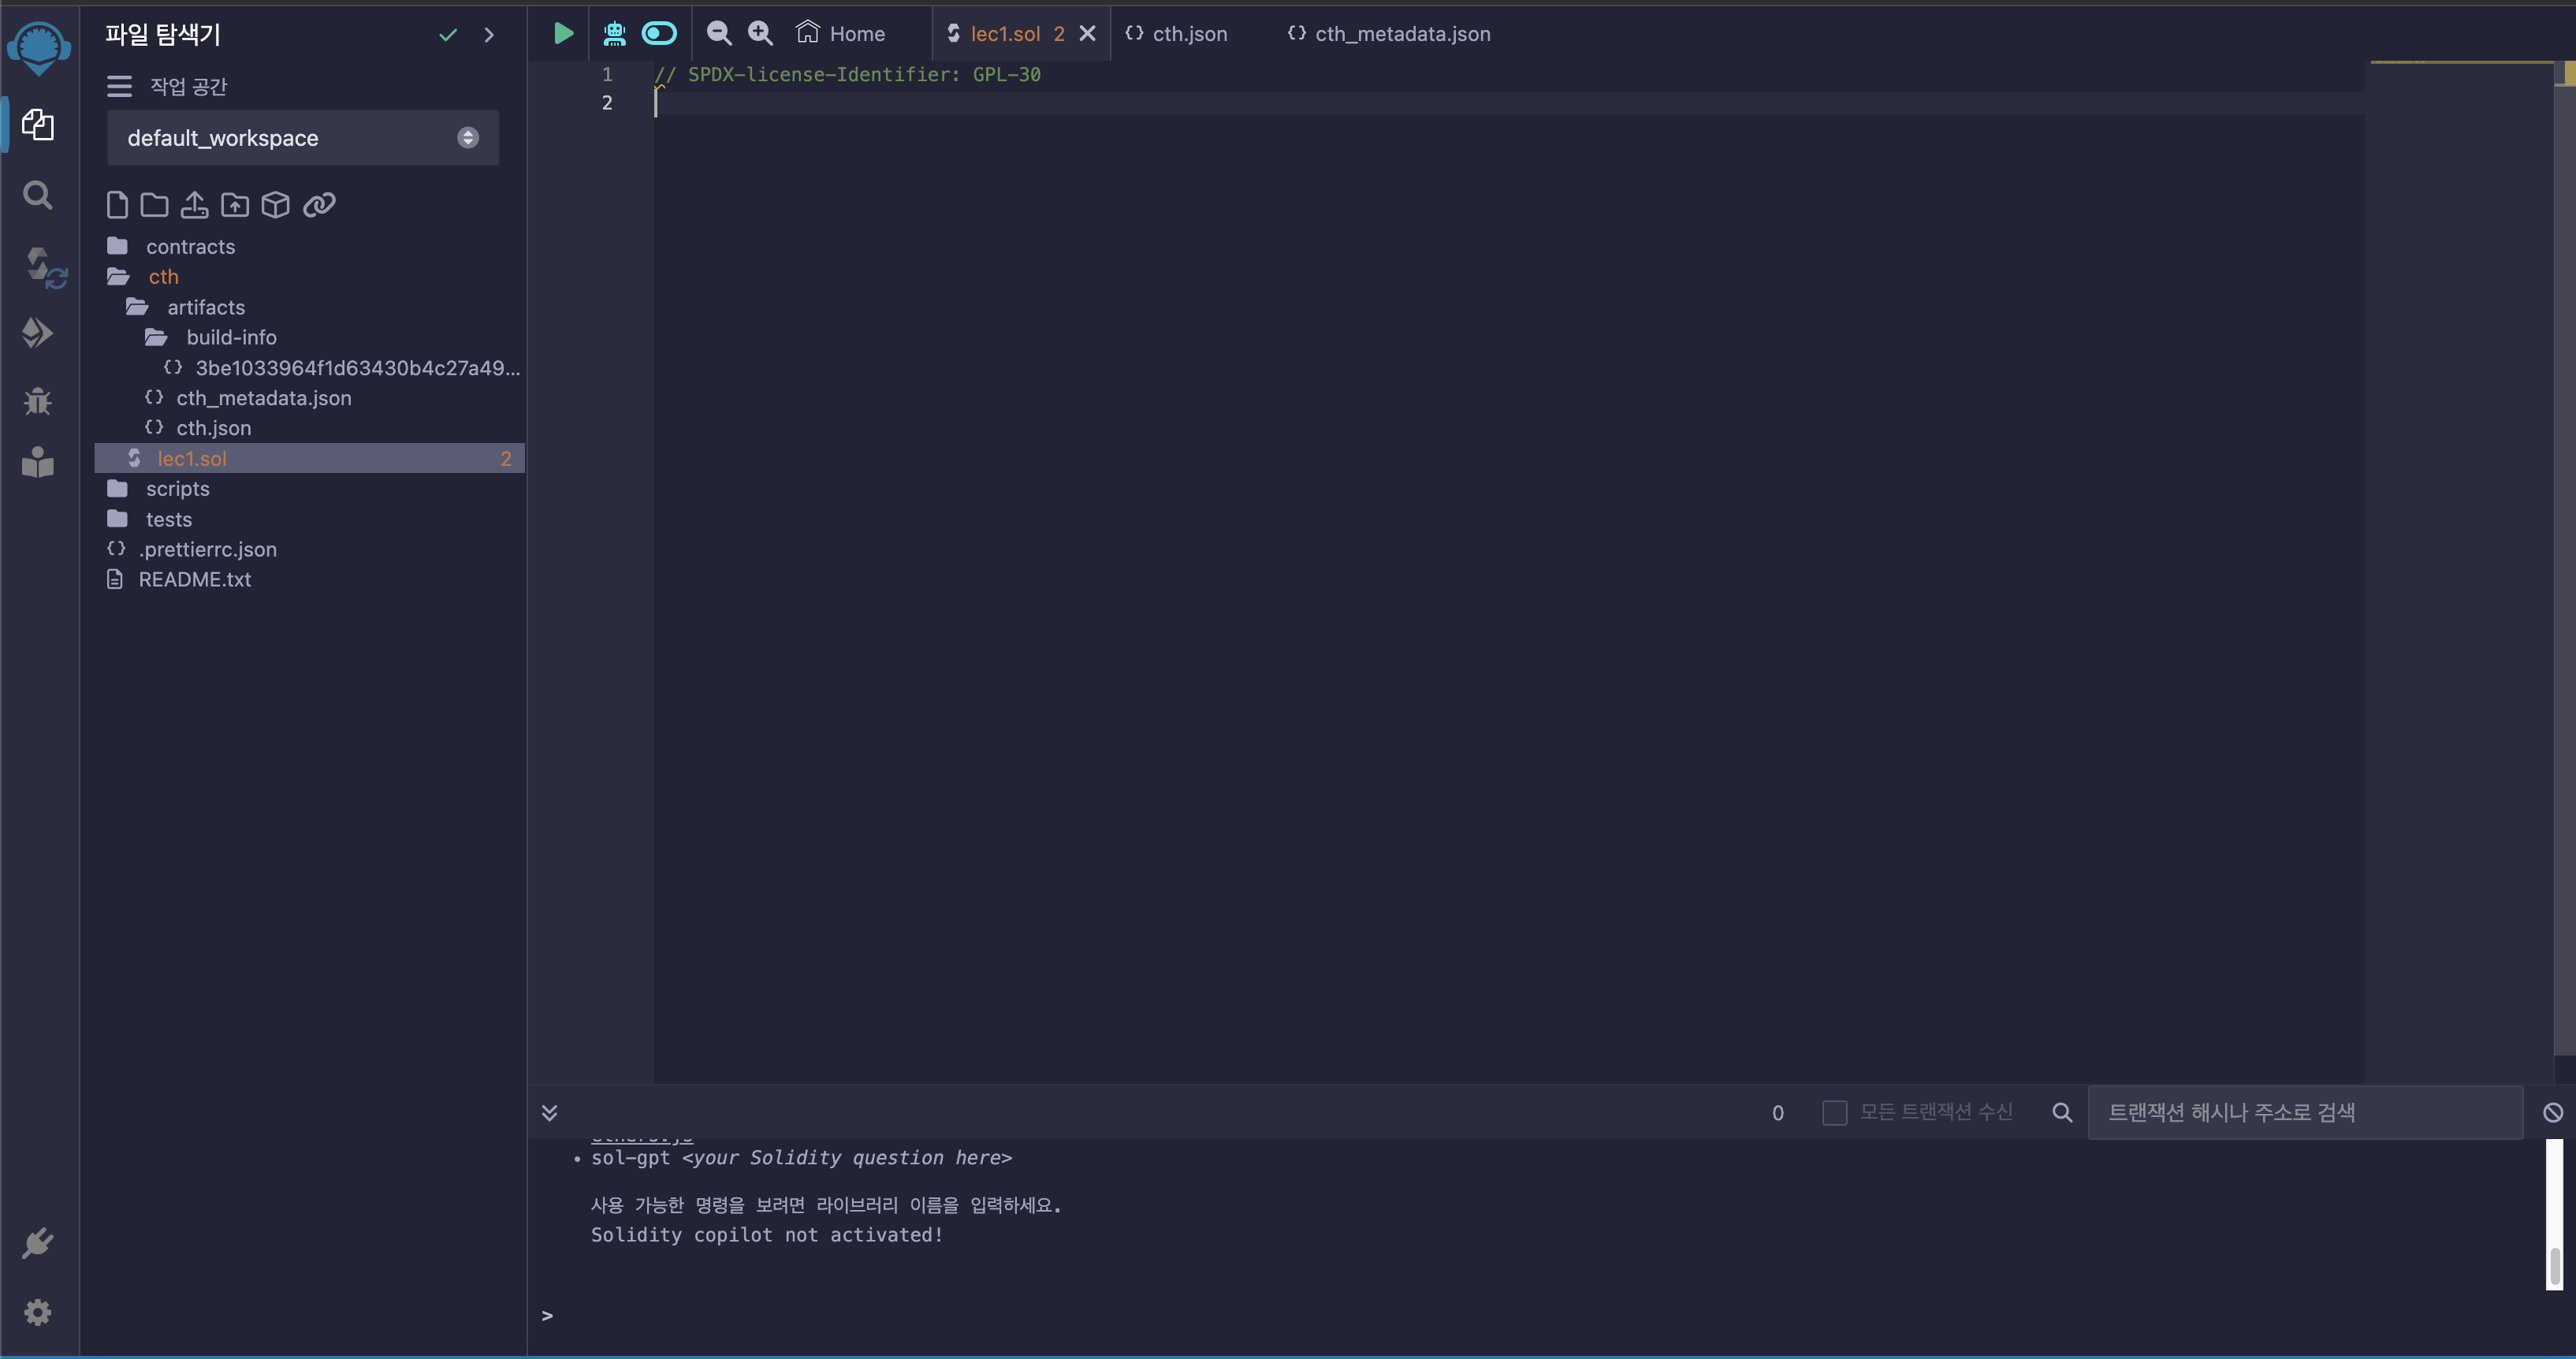Zoom in the editor text
Image resolution: width=2576 pixels, height=1359 pixels.
point(760,33)
